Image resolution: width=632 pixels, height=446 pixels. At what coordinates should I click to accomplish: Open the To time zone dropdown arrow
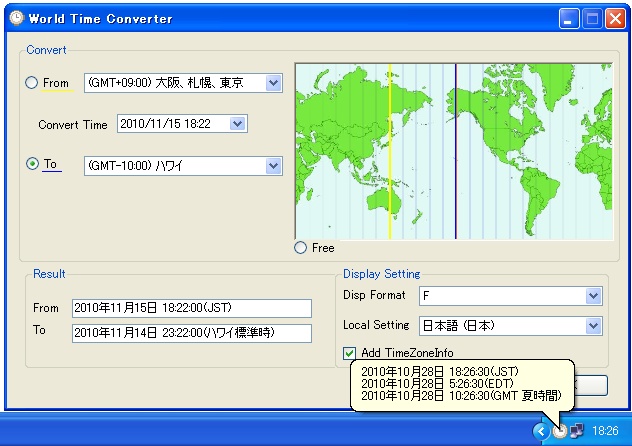click(273, 166)
